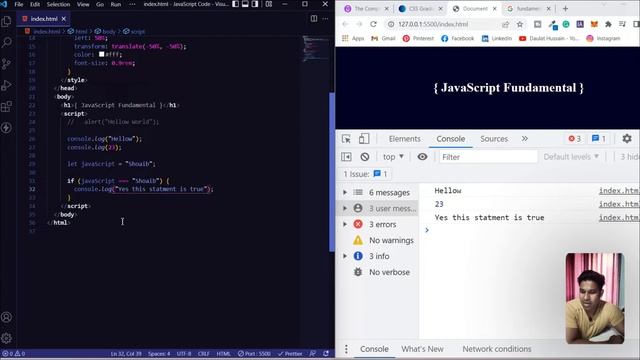Open the File menu
Screen dimensions: 640x360
tap(19, 4)
